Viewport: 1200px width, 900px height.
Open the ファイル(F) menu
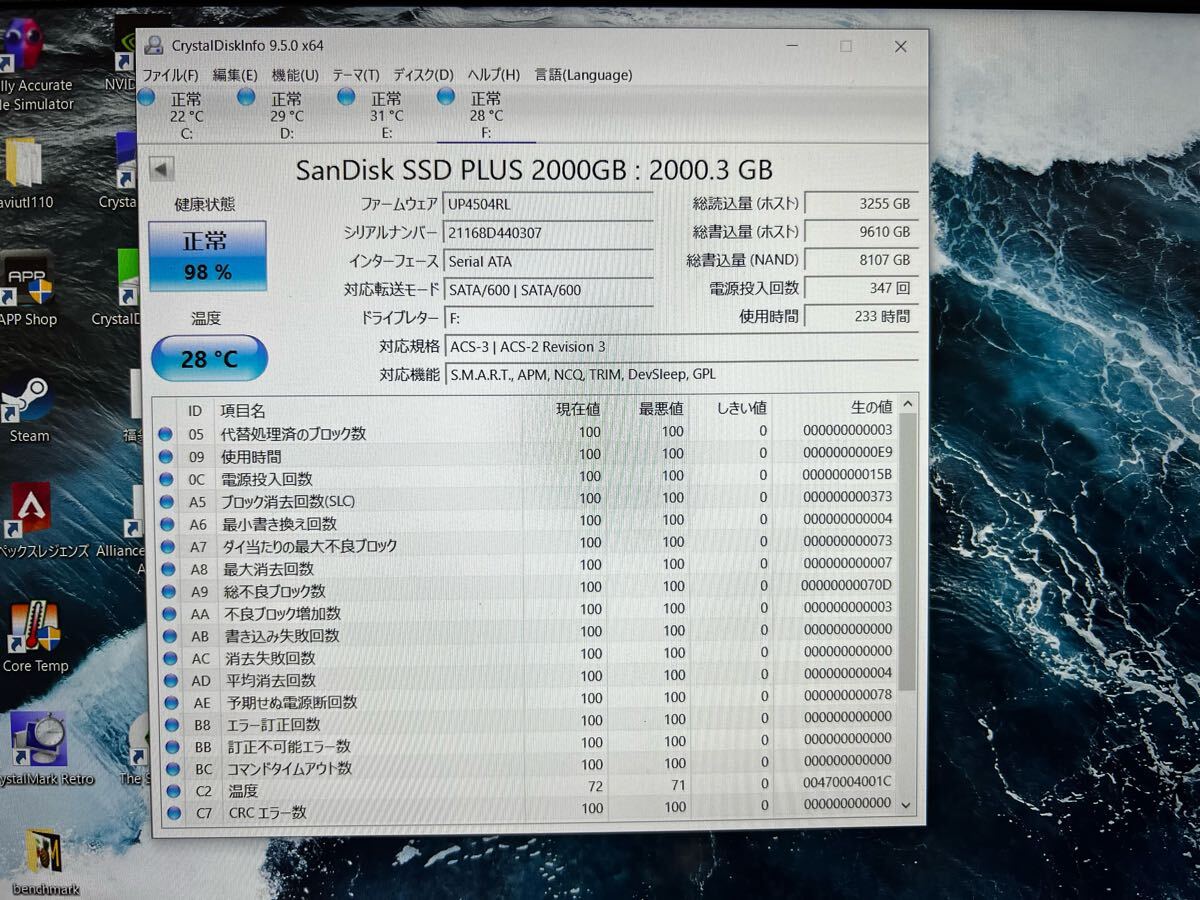170,75
